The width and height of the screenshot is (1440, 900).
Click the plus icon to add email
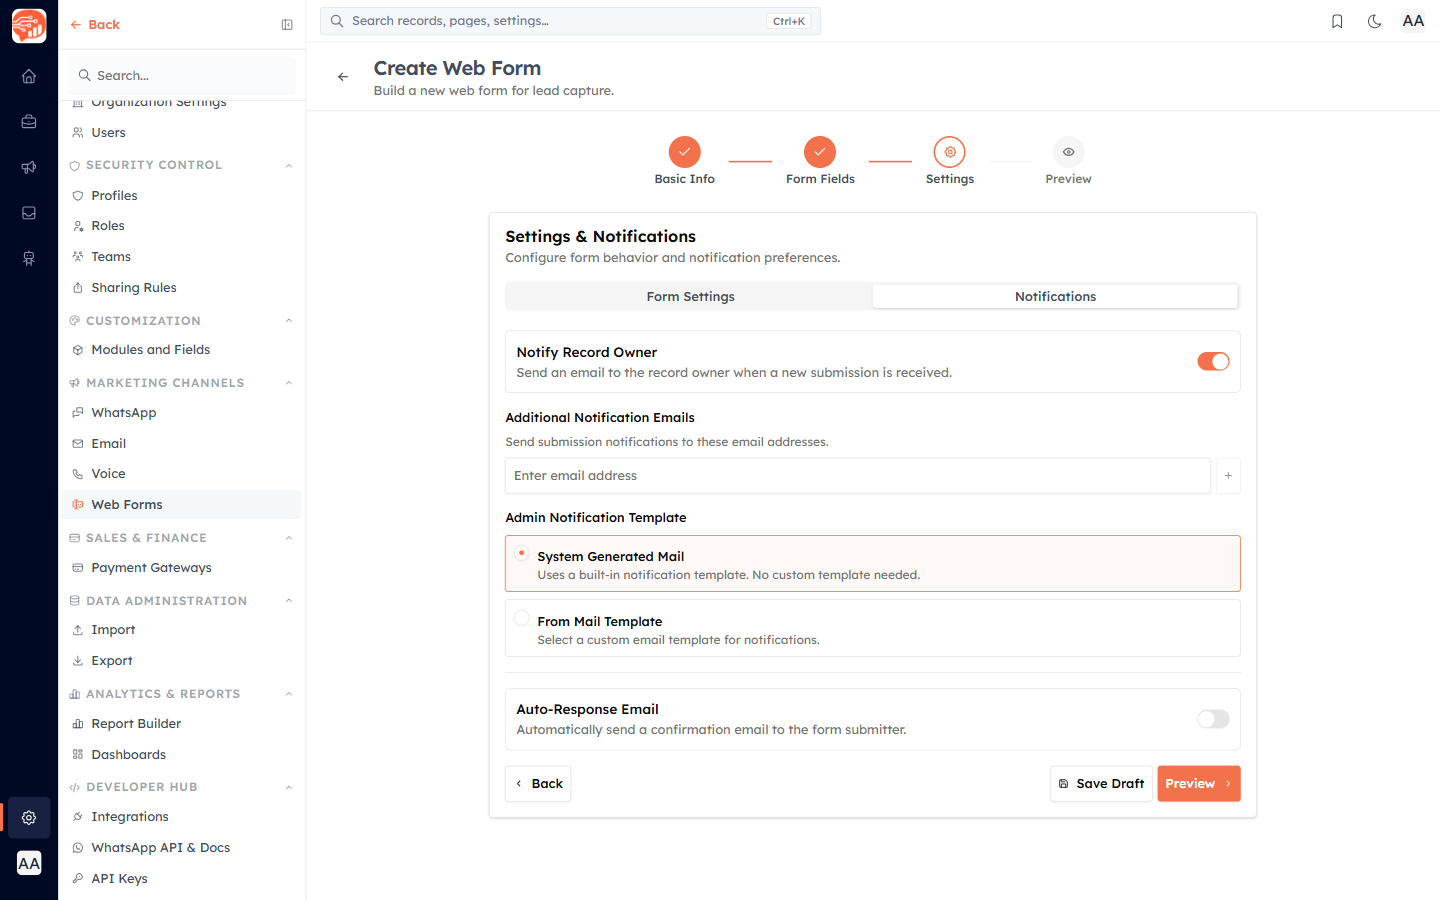point(1228,476)
